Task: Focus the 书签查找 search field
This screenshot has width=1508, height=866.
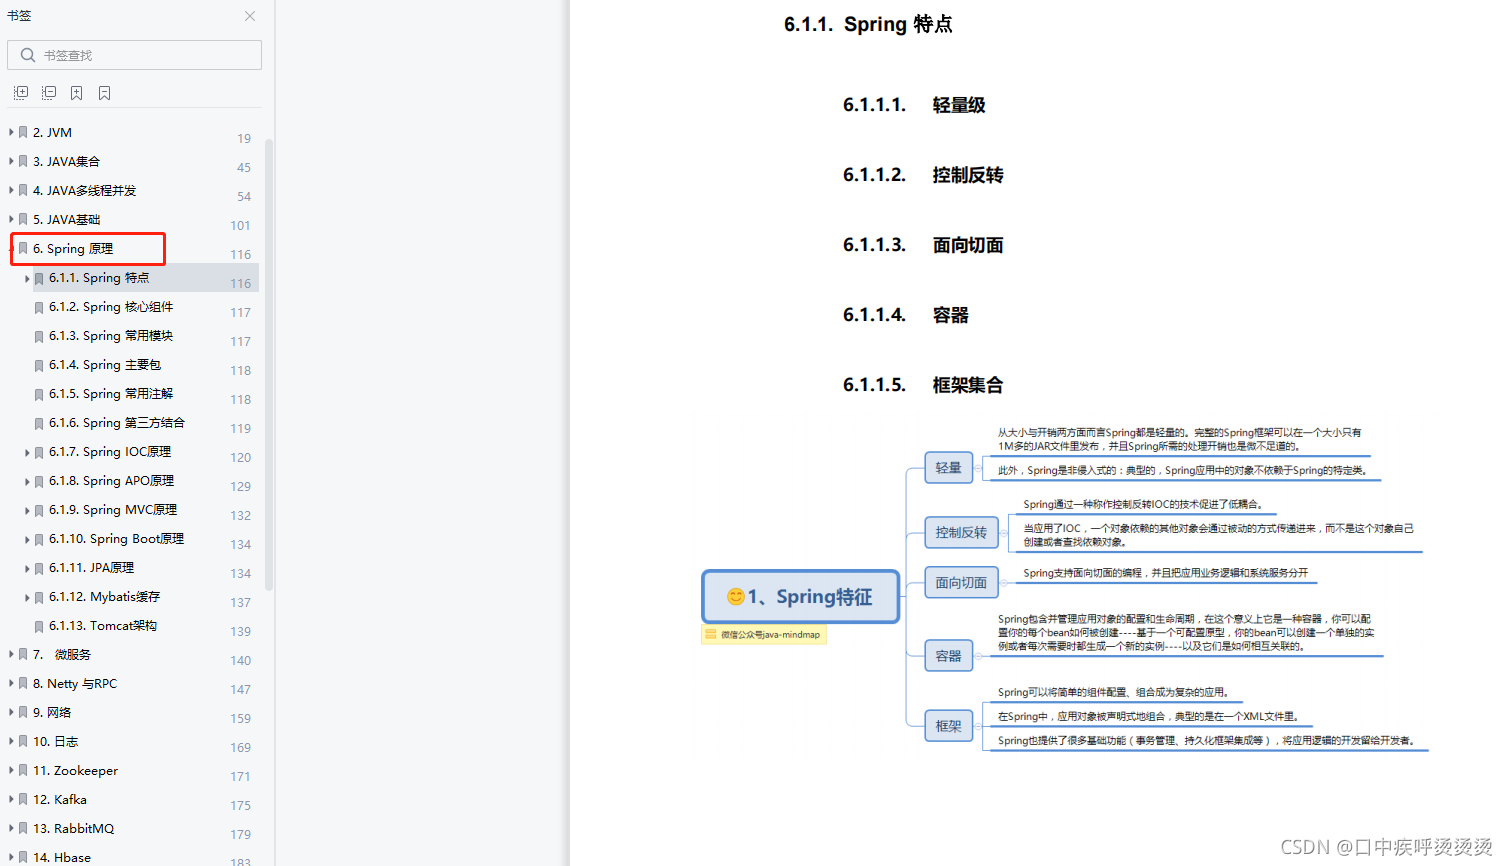Action: point(134,55)
